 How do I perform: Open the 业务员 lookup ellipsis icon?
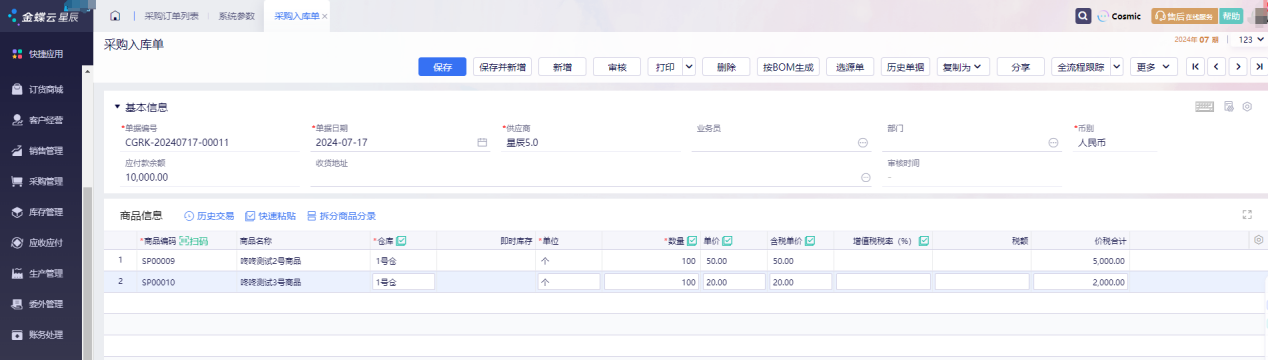coord(862,143)
